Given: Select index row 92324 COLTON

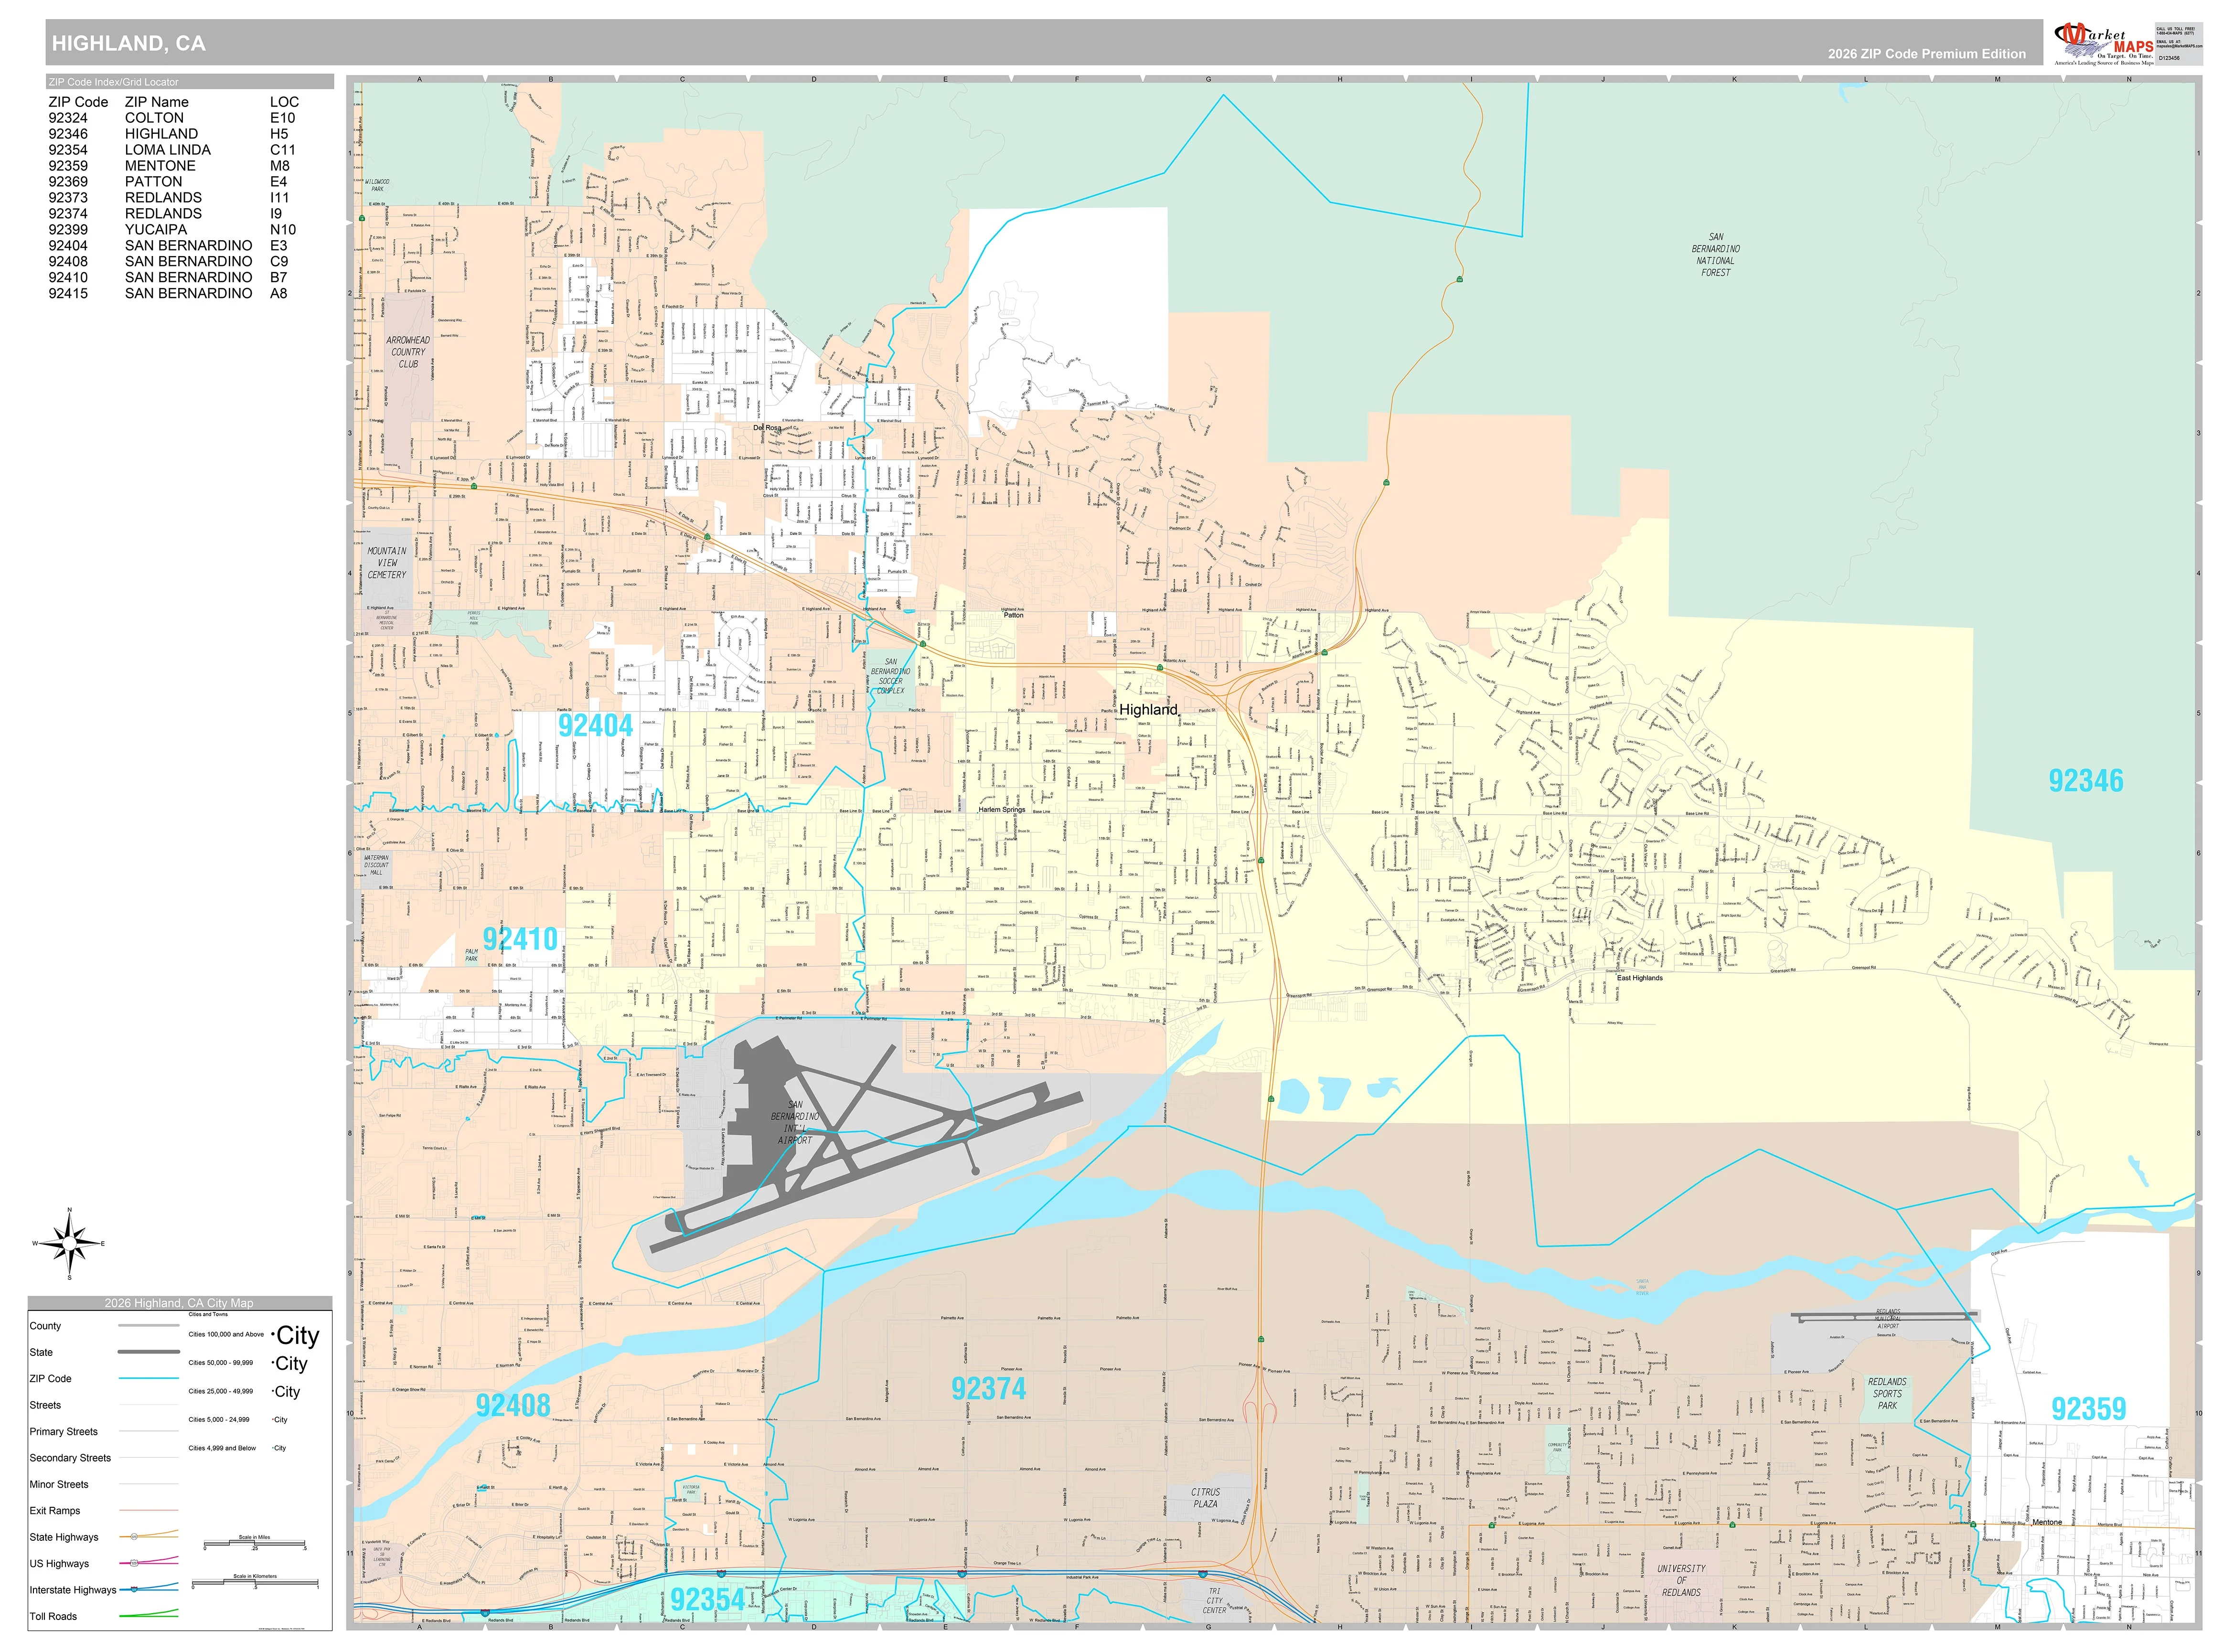Looking at the screenshot, I should [x=172, y=118].
